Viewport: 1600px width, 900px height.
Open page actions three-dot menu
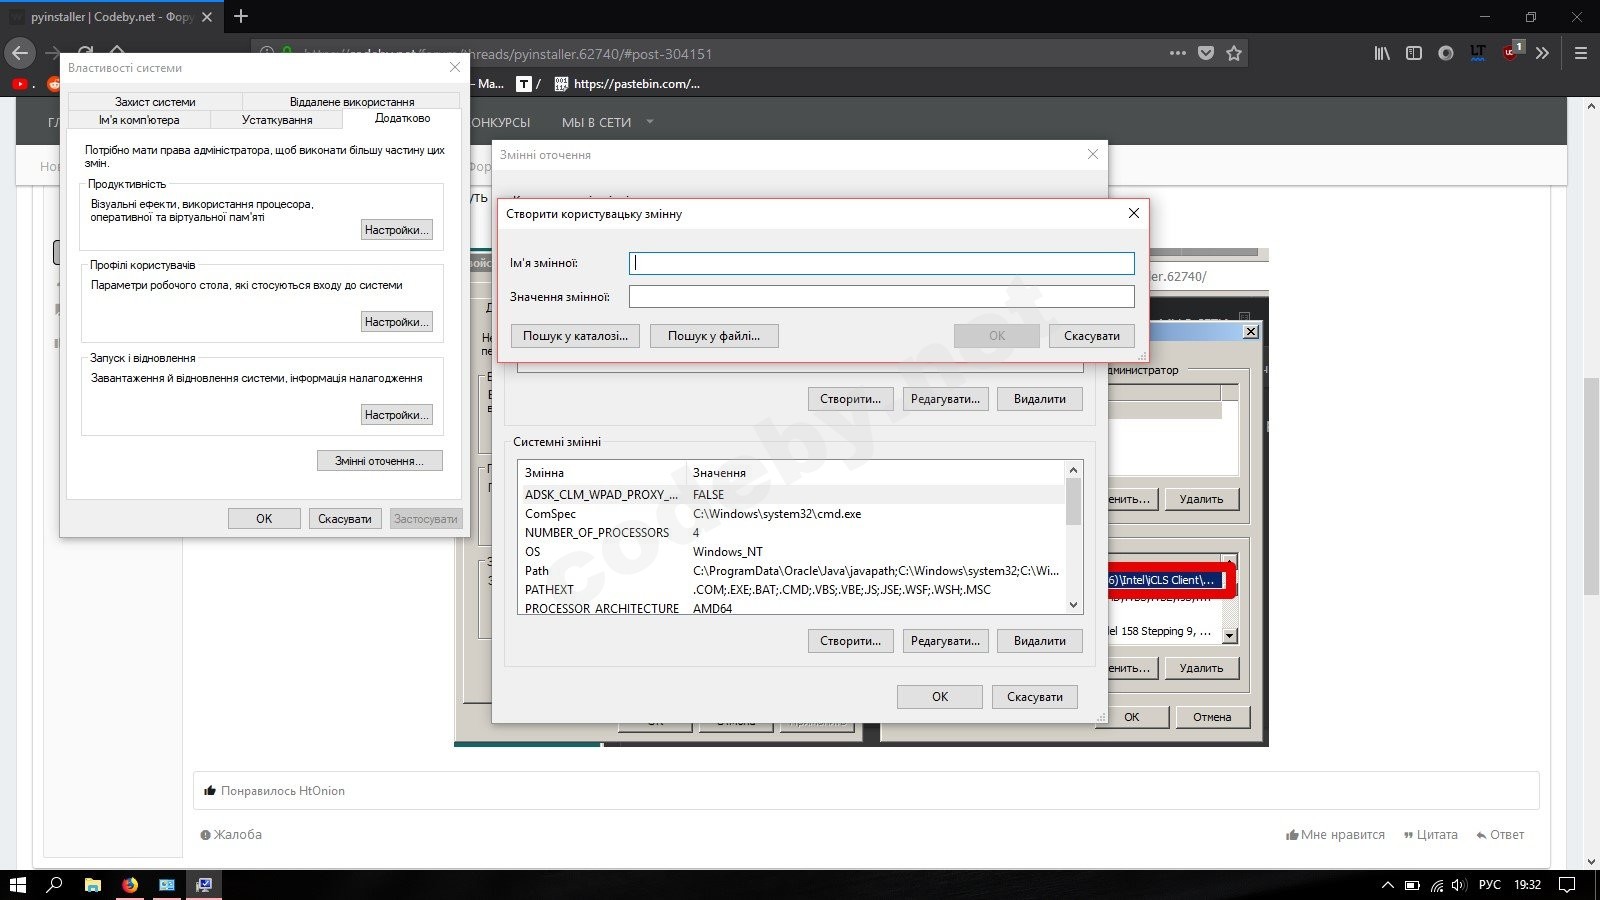tap(1178, 54)
